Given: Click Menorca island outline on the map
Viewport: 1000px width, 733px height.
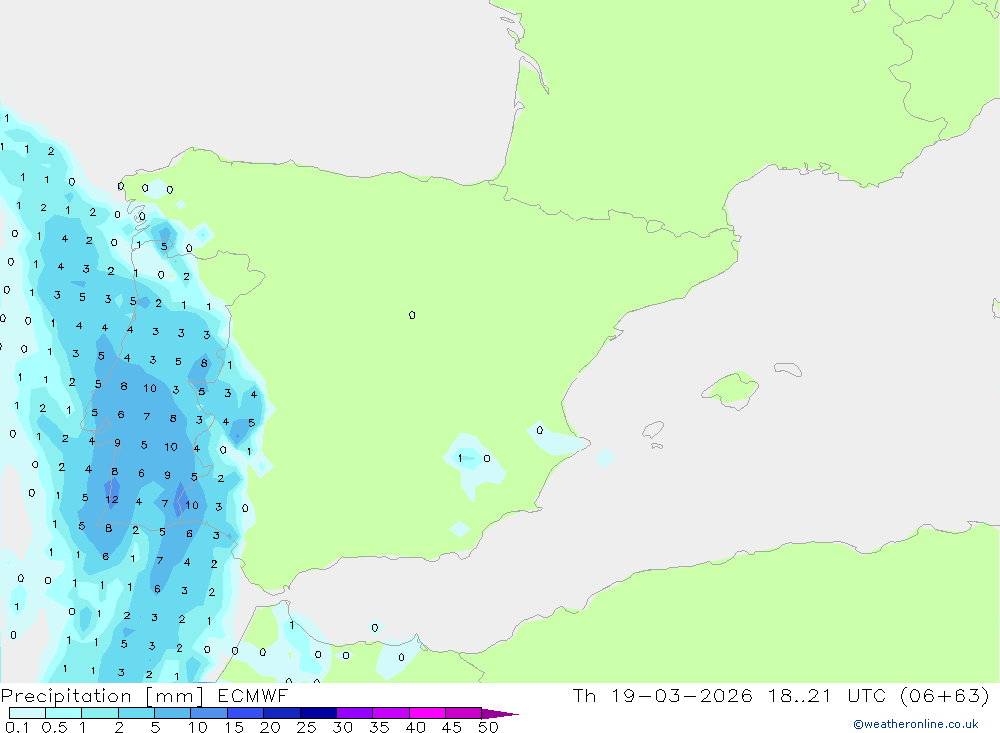Looking at the screenshot, I should click(x=788, y=369).
